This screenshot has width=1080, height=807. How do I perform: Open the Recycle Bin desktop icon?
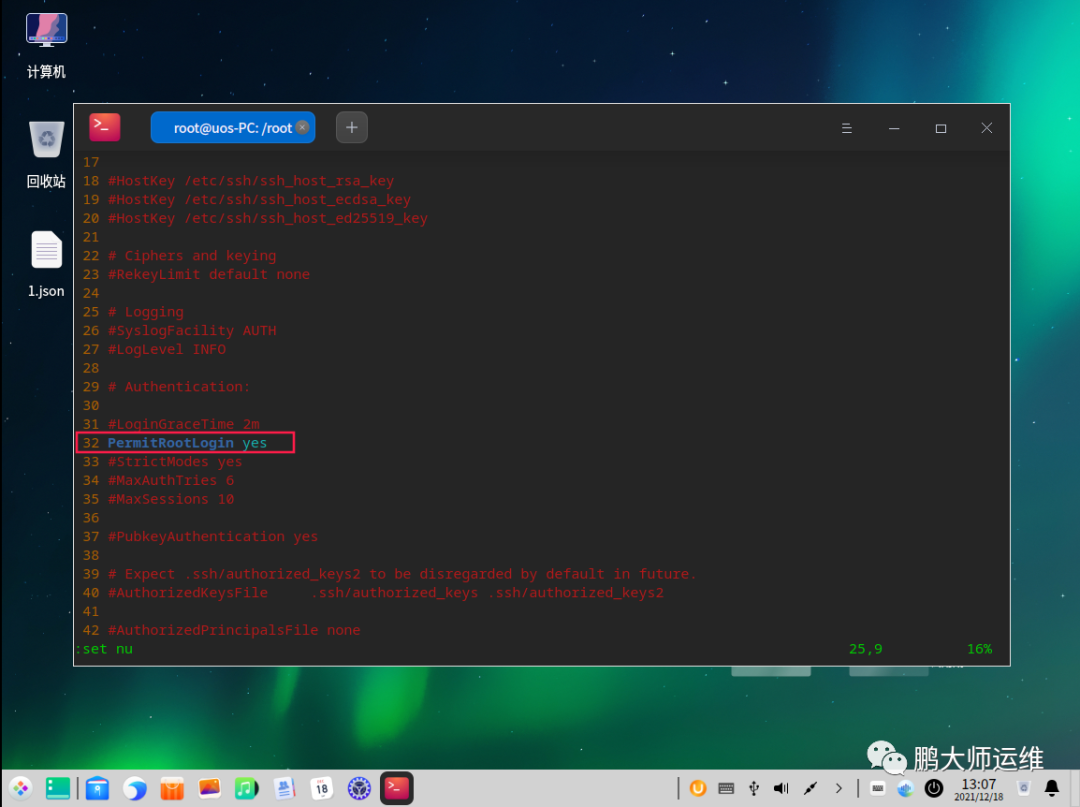46,154
